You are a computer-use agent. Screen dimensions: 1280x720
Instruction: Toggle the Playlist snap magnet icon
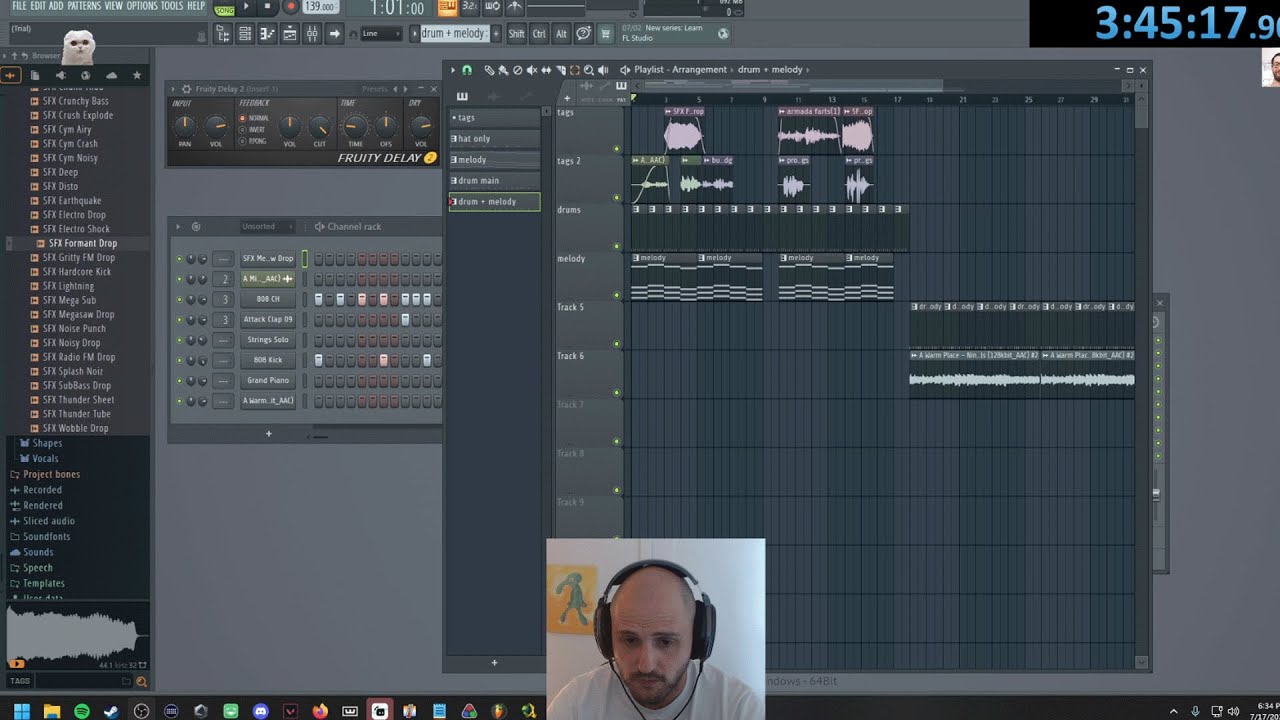pos(467,70)
